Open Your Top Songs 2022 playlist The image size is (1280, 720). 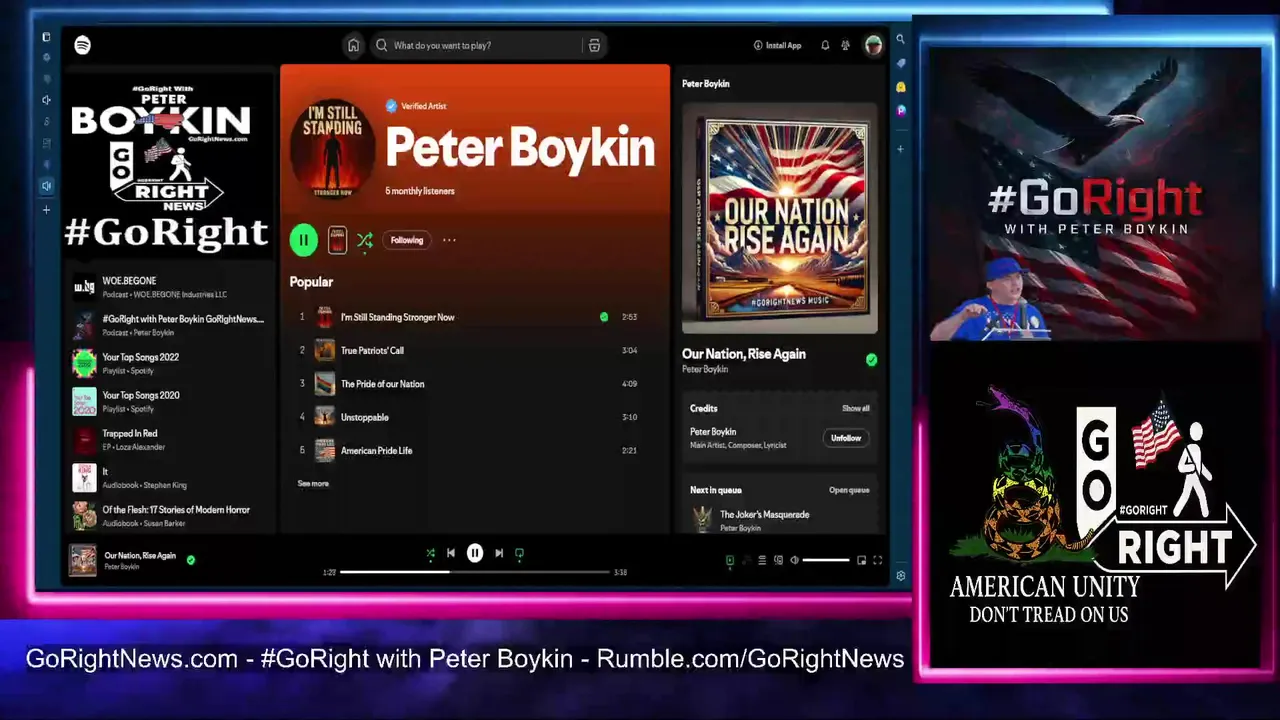(168, 363)
